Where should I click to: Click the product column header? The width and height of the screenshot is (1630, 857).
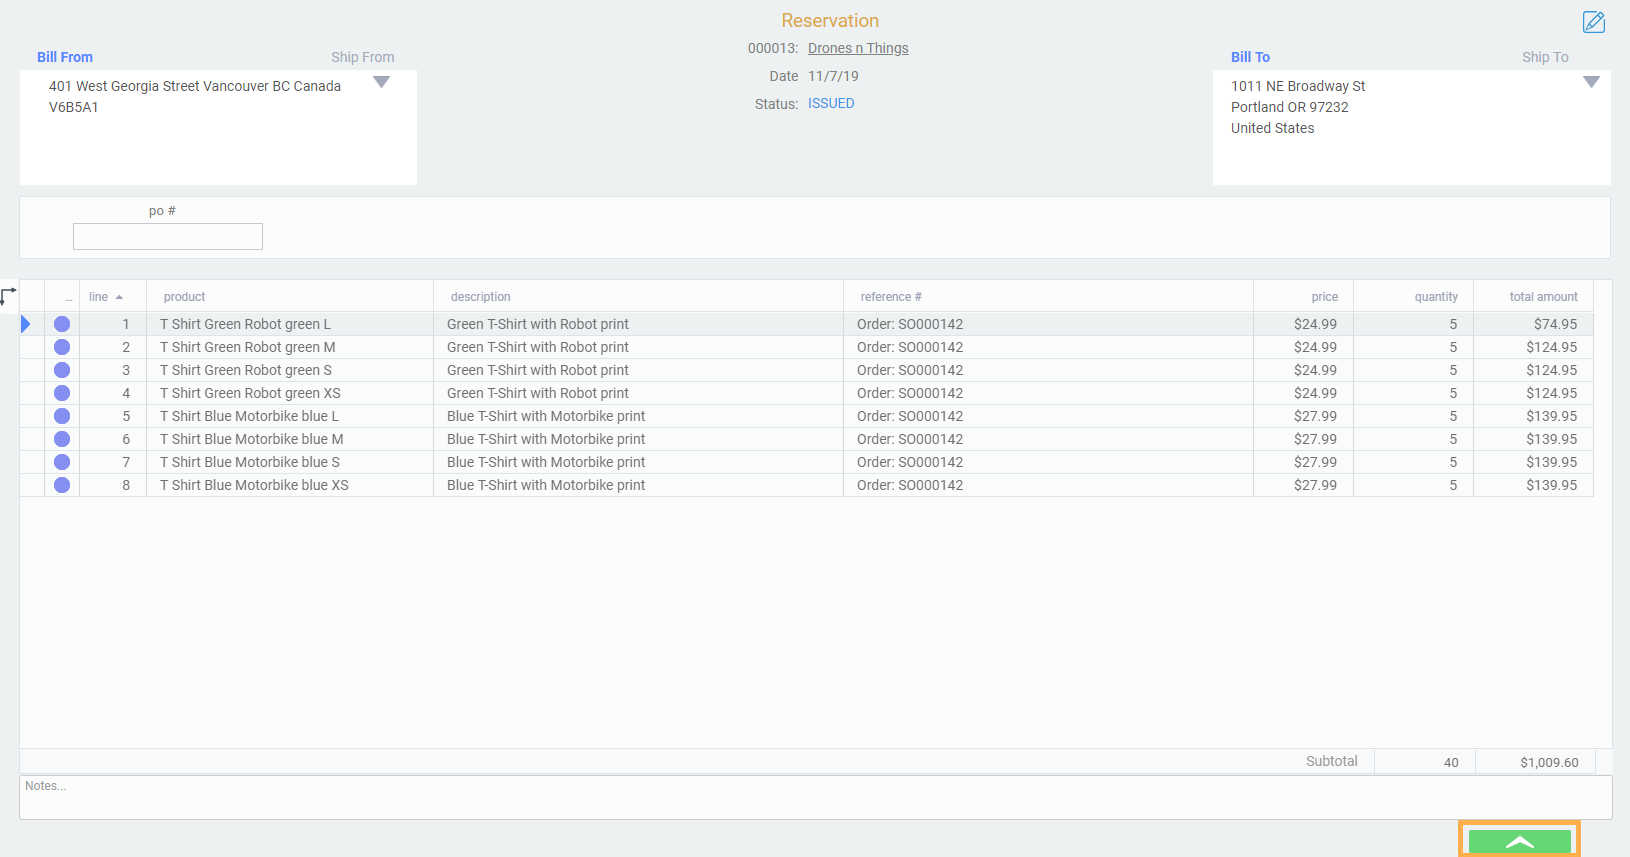point(184,297)
